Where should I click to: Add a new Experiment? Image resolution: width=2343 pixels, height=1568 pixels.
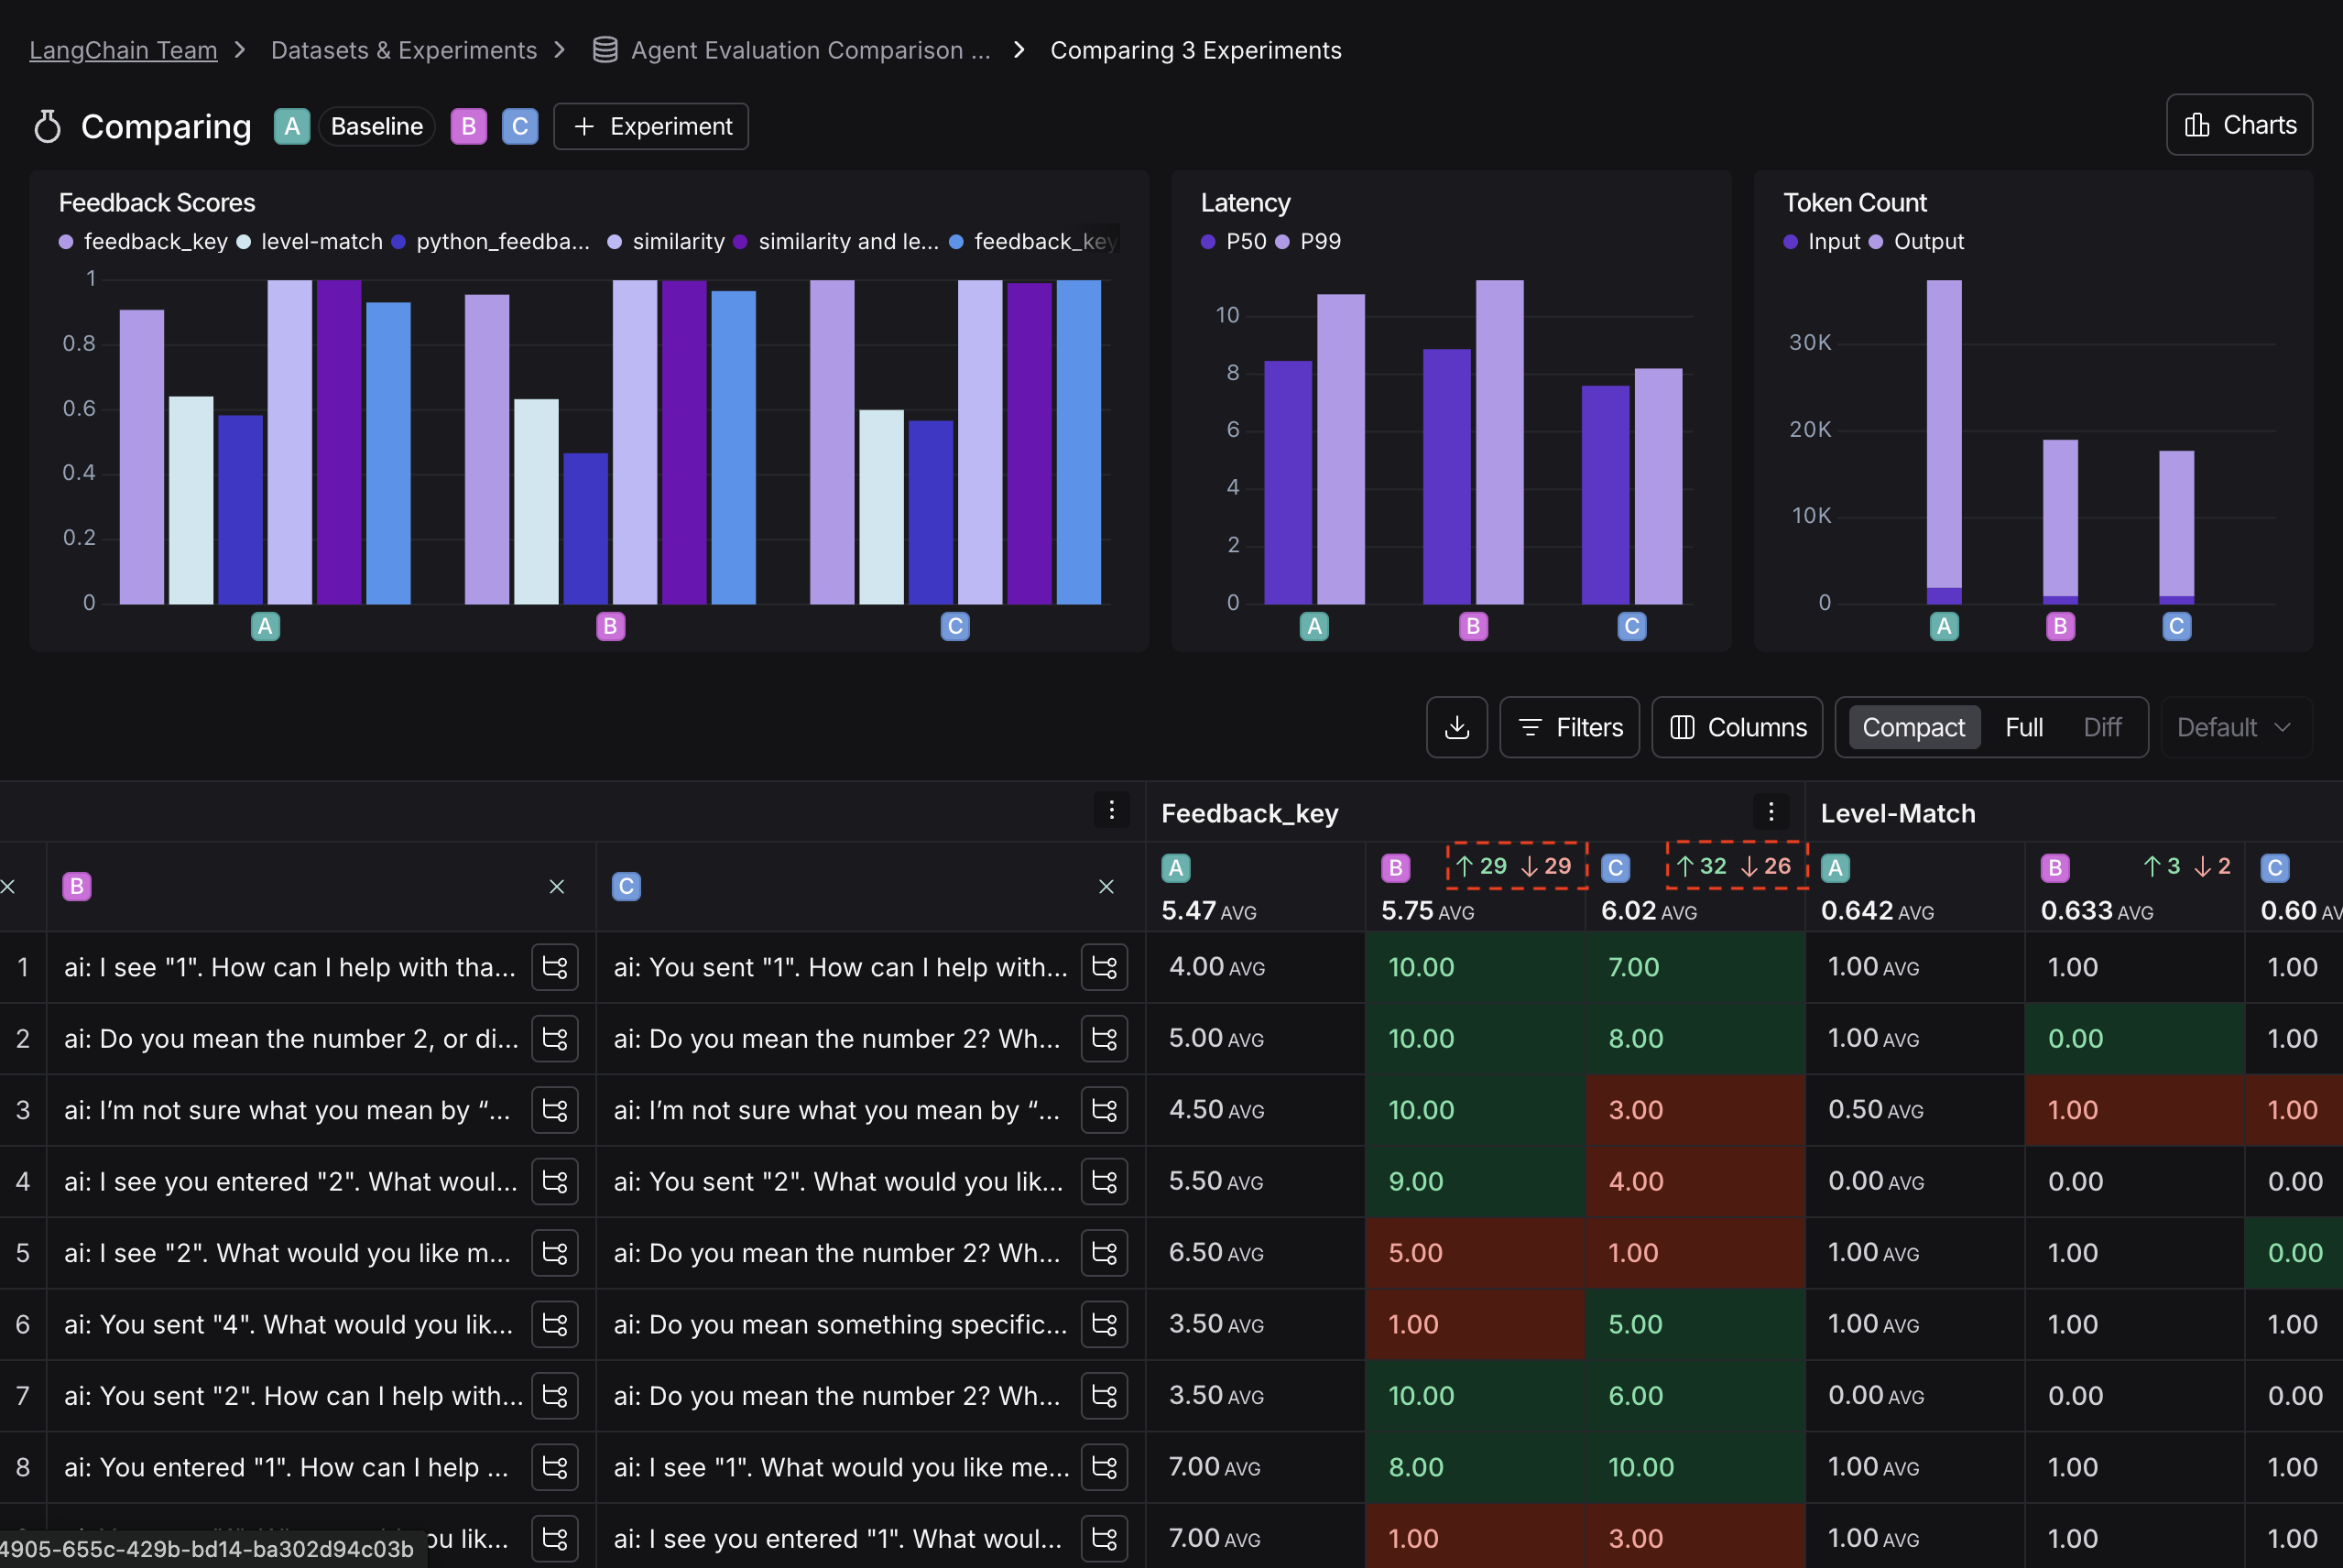pos(651,126)
